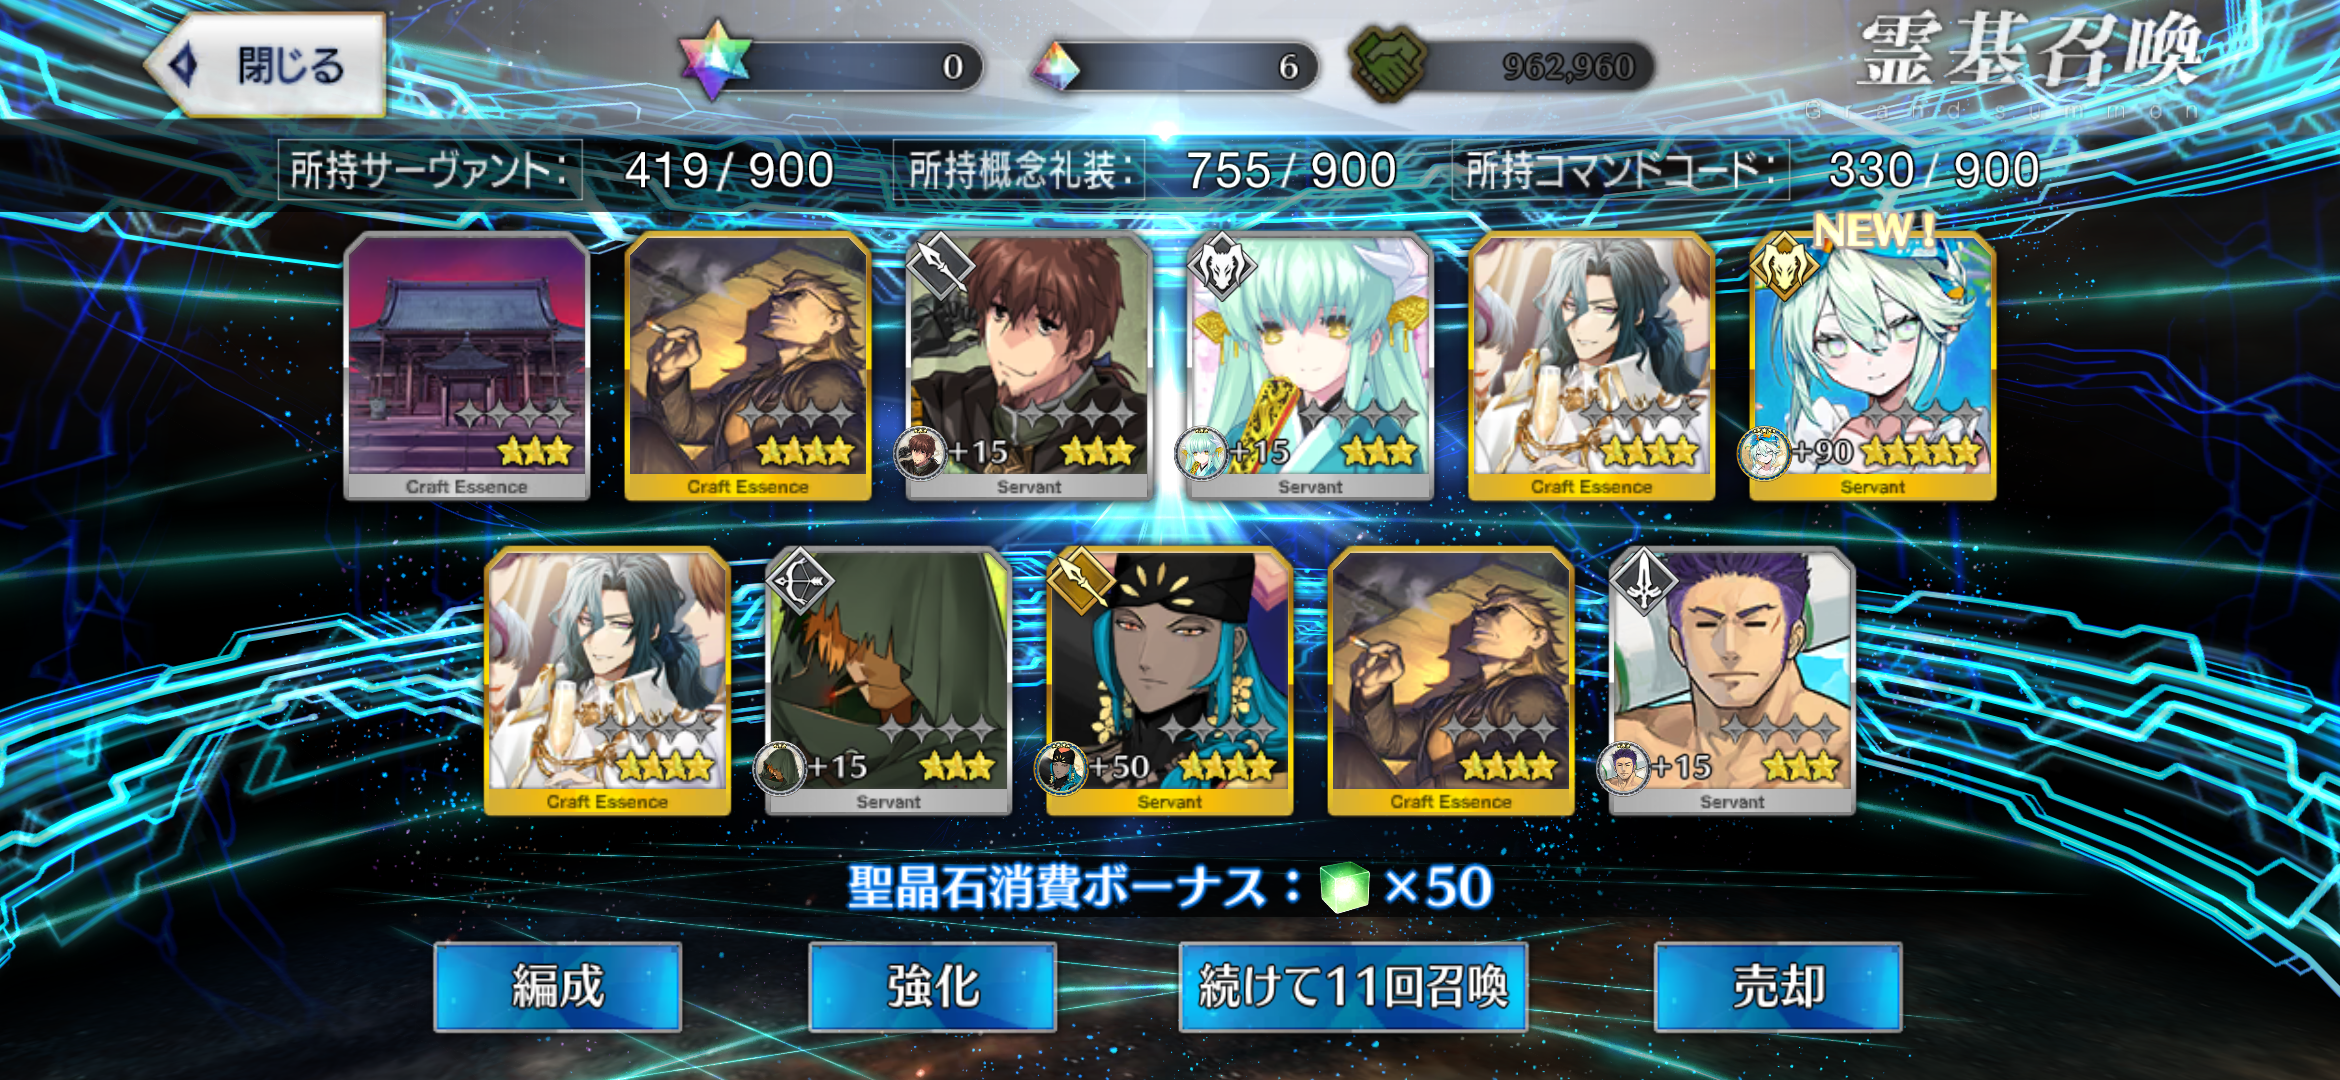Tap the Lancer class icon on brown-haired servant
The image size is (2340, 1080).
pyautogui.click(x=939, y=265)
